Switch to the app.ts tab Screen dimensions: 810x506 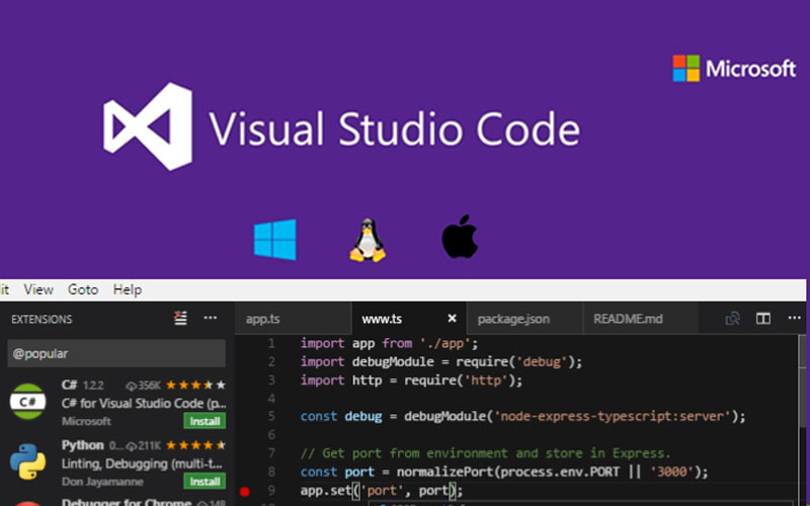click(x=262, y=319)
